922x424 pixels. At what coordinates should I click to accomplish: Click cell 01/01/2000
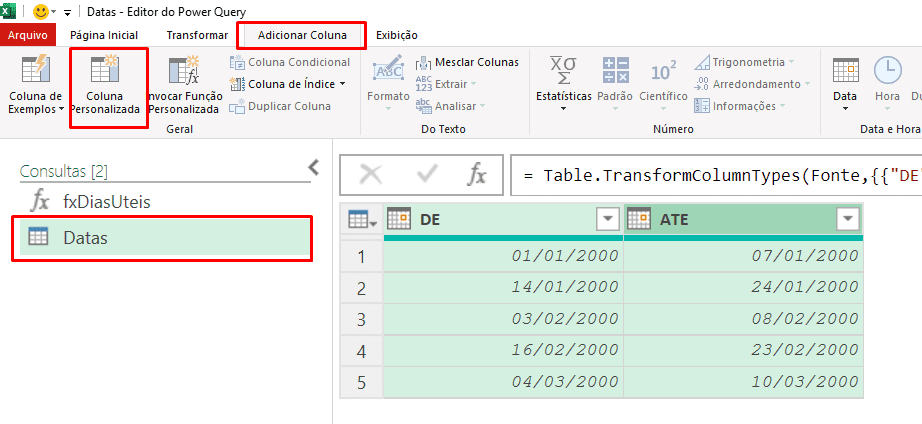click(504, 256)
